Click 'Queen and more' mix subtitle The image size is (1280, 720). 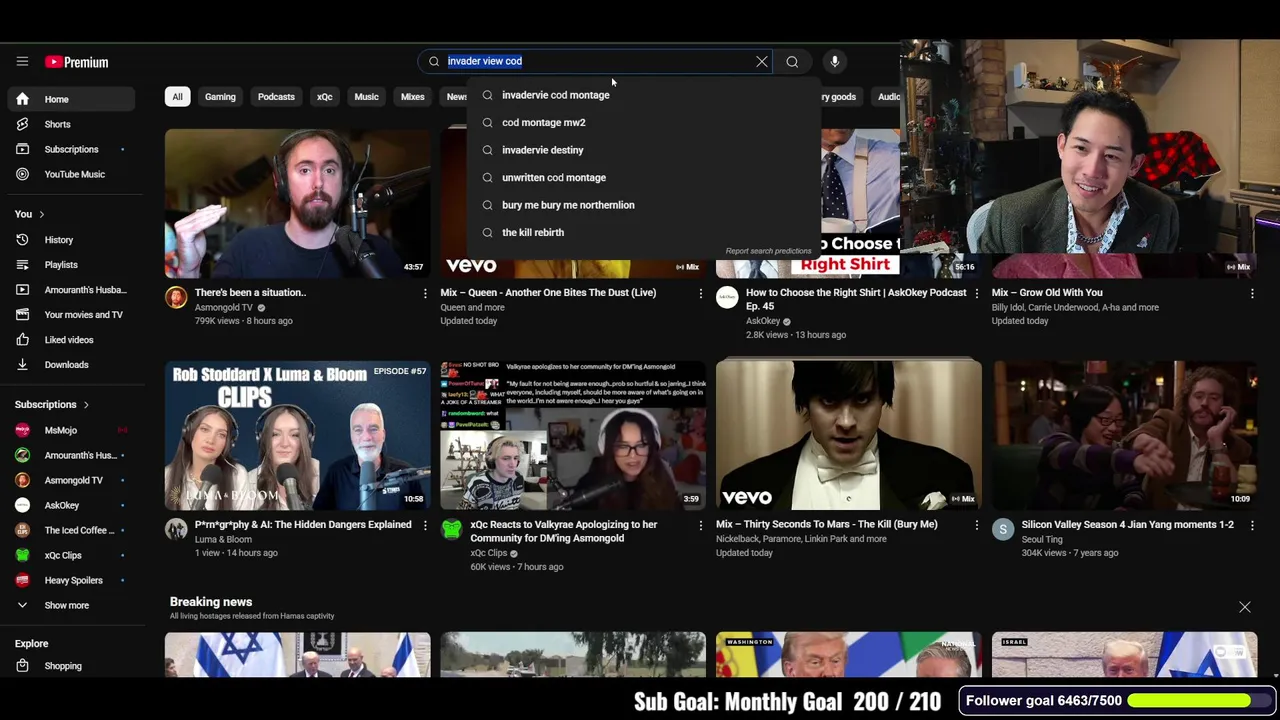(x=472, y=307)
